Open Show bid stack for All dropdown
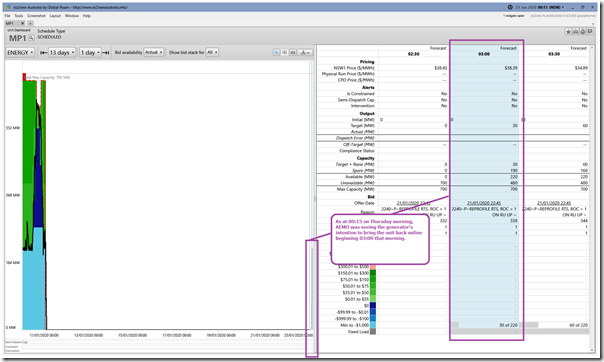Screen dimensions: 604x362 (x=212, y=52)
